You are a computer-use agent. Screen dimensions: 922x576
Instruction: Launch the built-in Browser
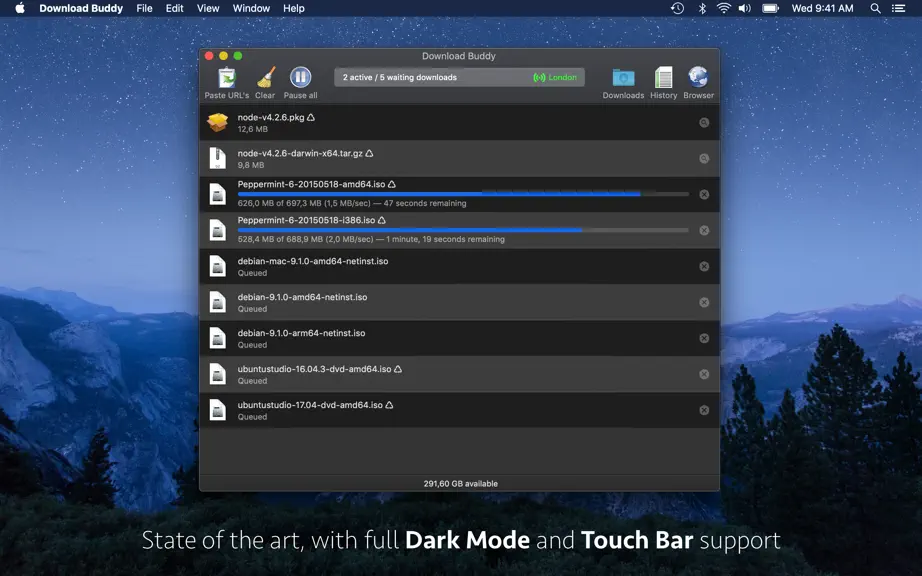tap(699, 83)
